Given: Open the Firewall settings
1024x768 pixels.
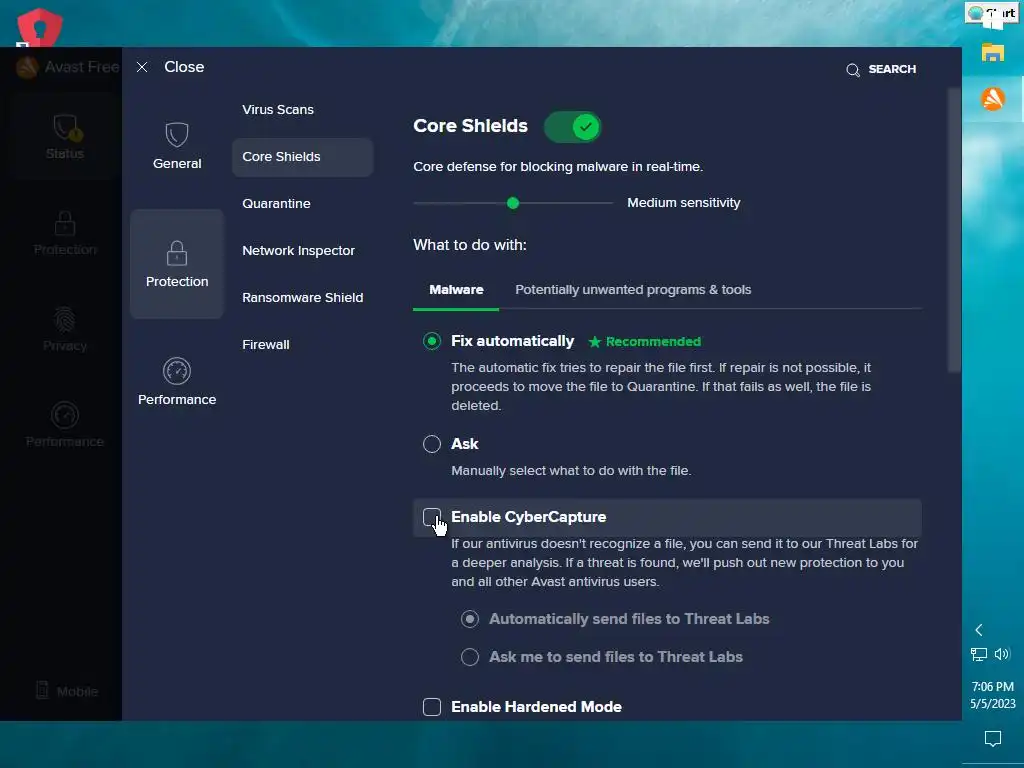Looking at the screenshot, I should [x=302, y=345].
